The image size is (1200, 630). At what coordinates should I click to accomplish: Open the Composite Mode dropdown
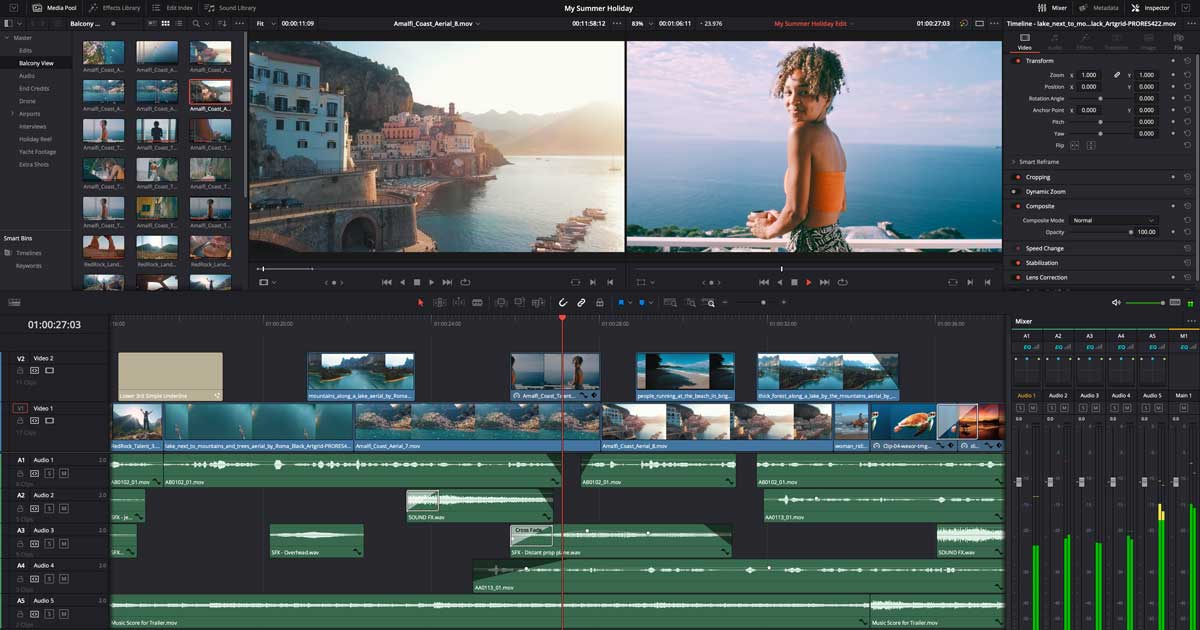[x=1113, y=220]
